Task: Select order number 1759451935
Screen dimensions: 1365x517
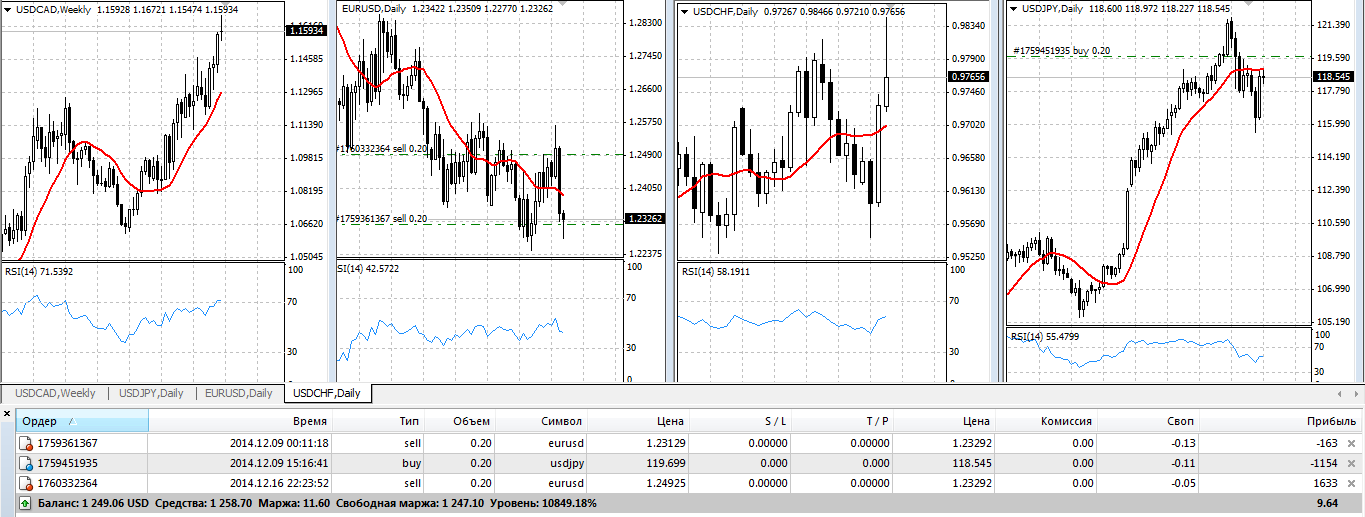Action: [68, 463]
